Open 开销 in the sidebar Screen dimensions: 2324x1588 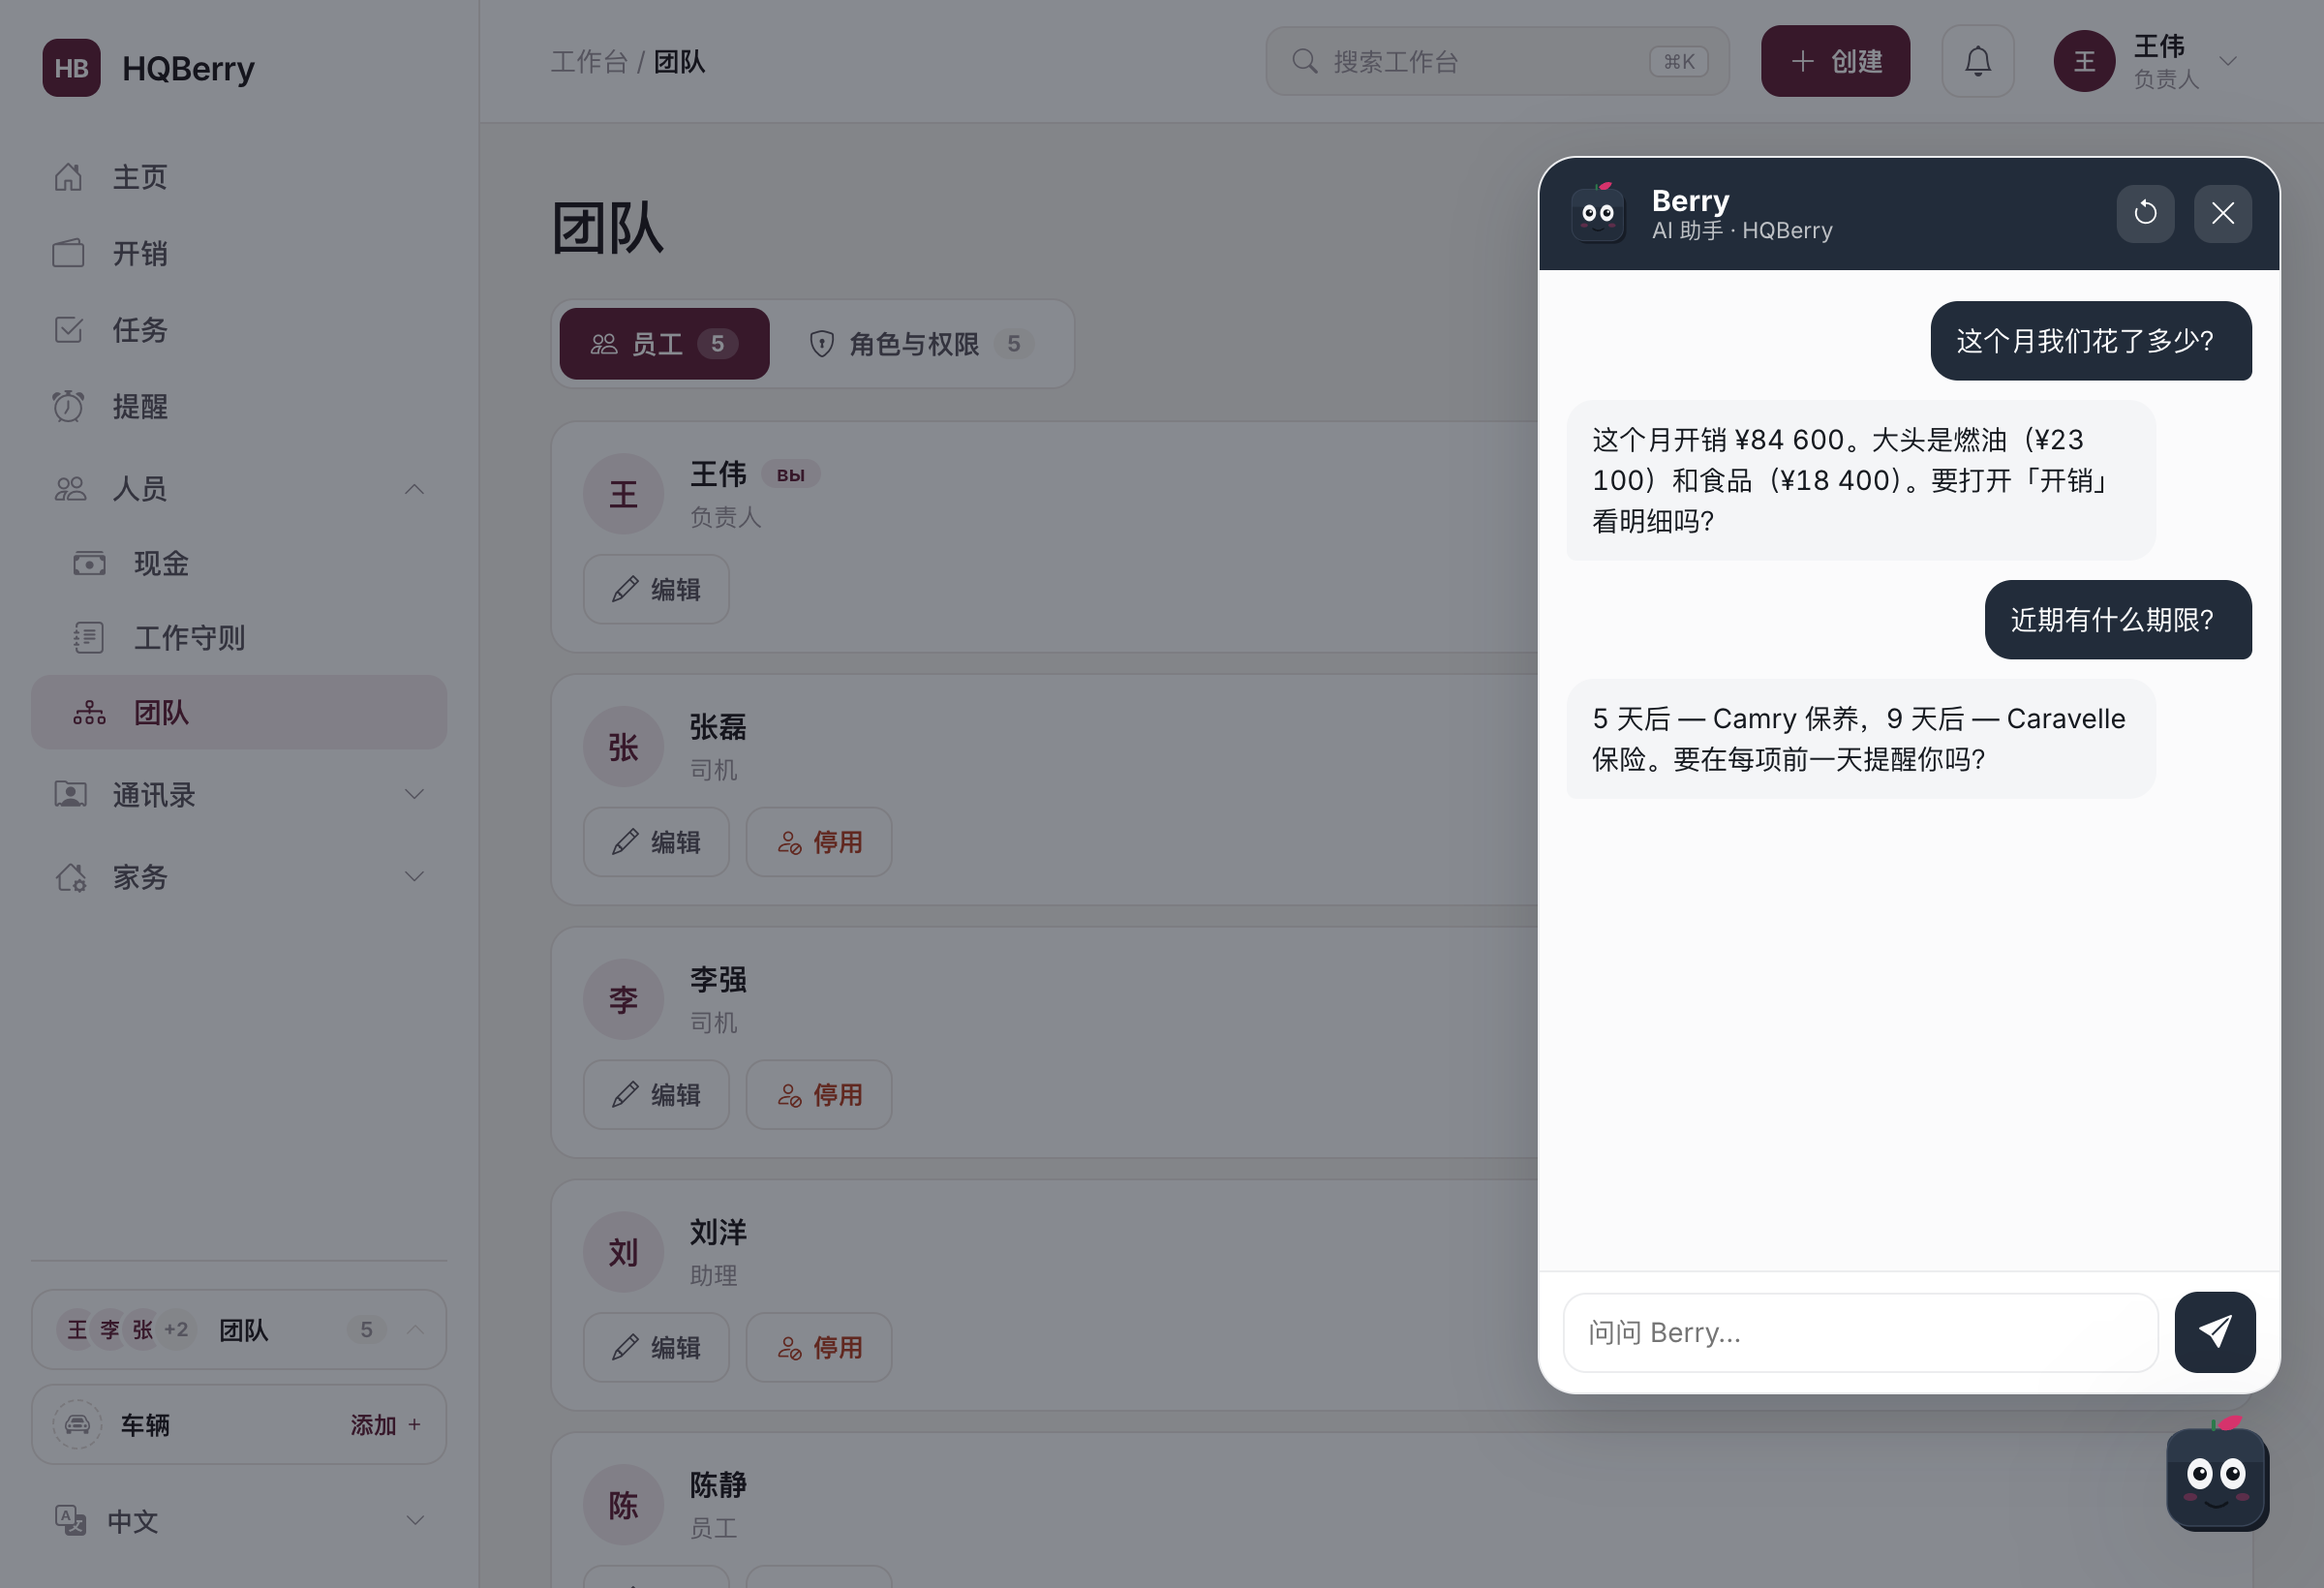tap(238, 253)
